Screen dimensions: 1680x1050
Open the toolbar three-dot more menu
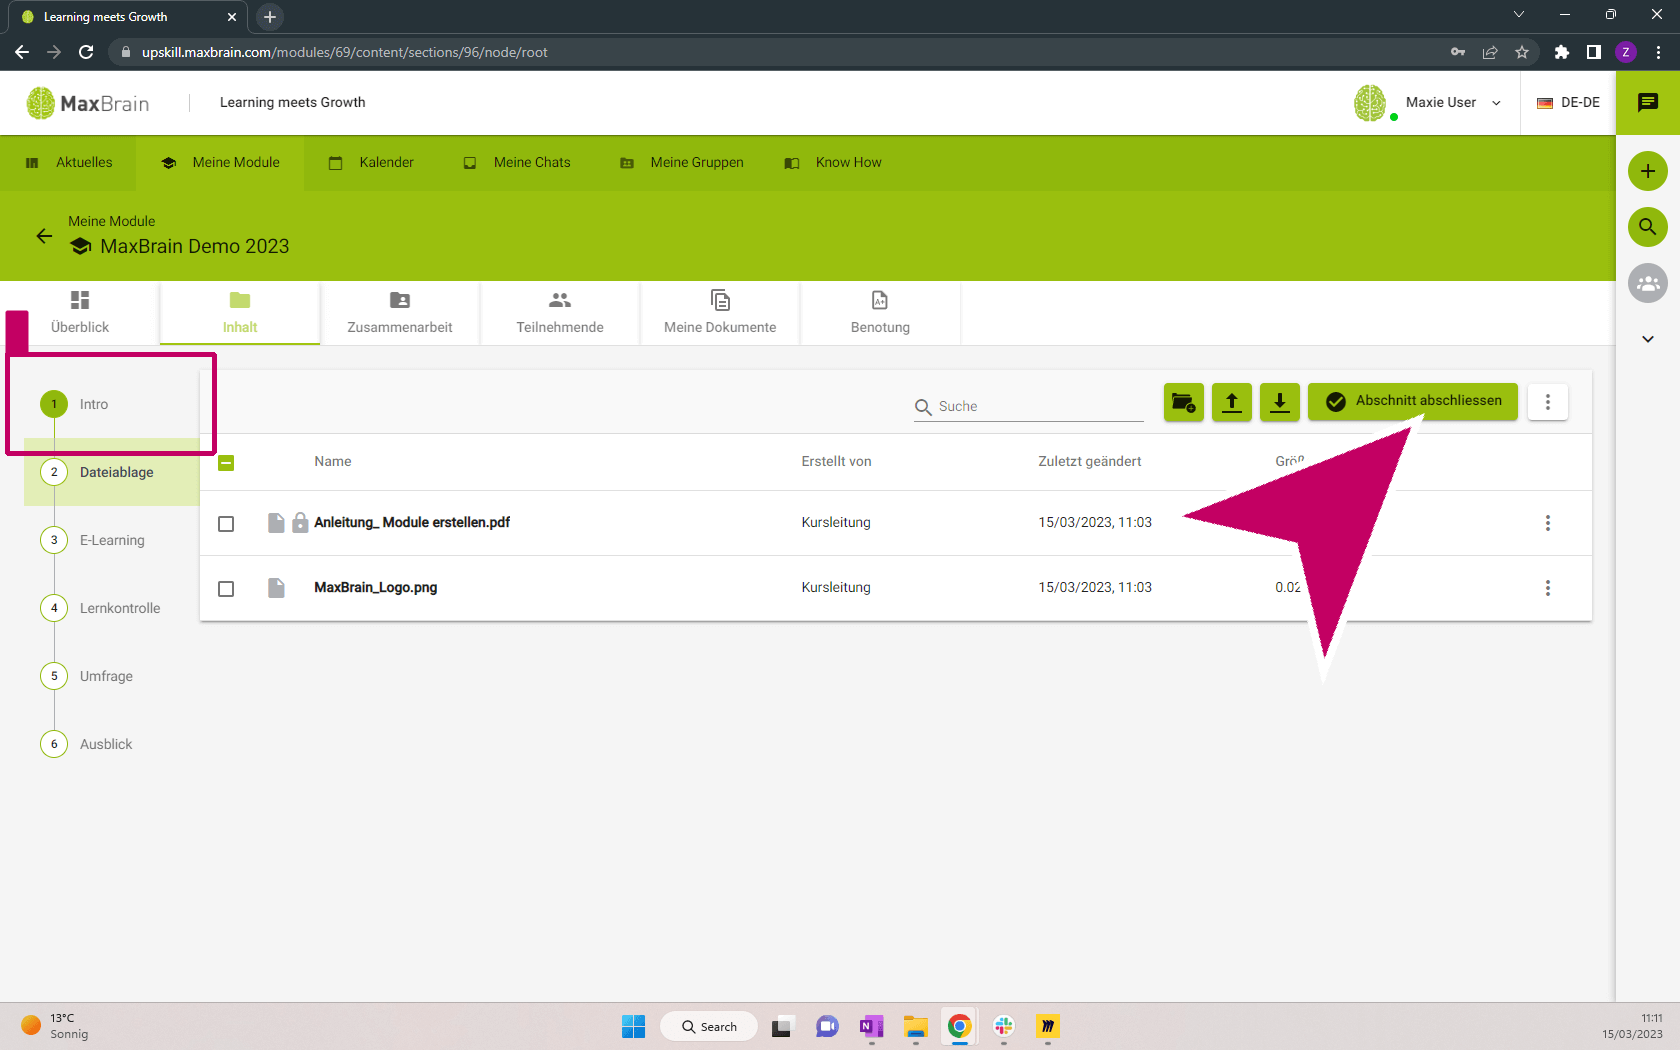tap(1548, 402)
